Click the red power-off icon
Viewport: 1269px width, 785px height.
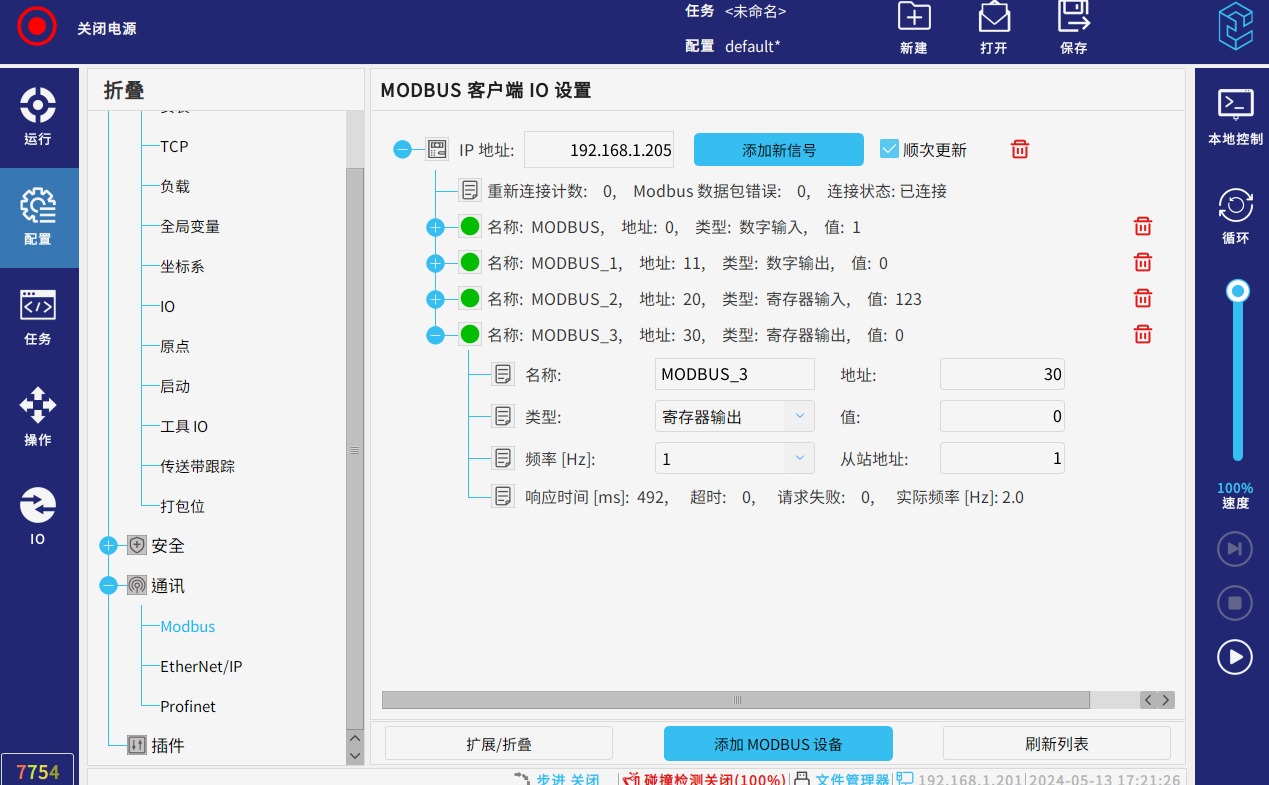tap(37, 27)
